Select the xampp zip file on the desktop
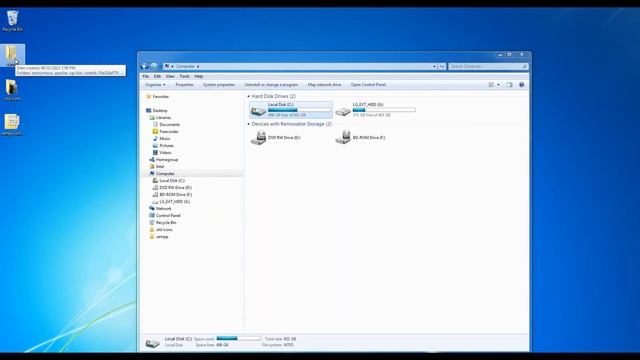Image resolution: width=640 pixels, height=360 pixels. click(x=12, y=124)
